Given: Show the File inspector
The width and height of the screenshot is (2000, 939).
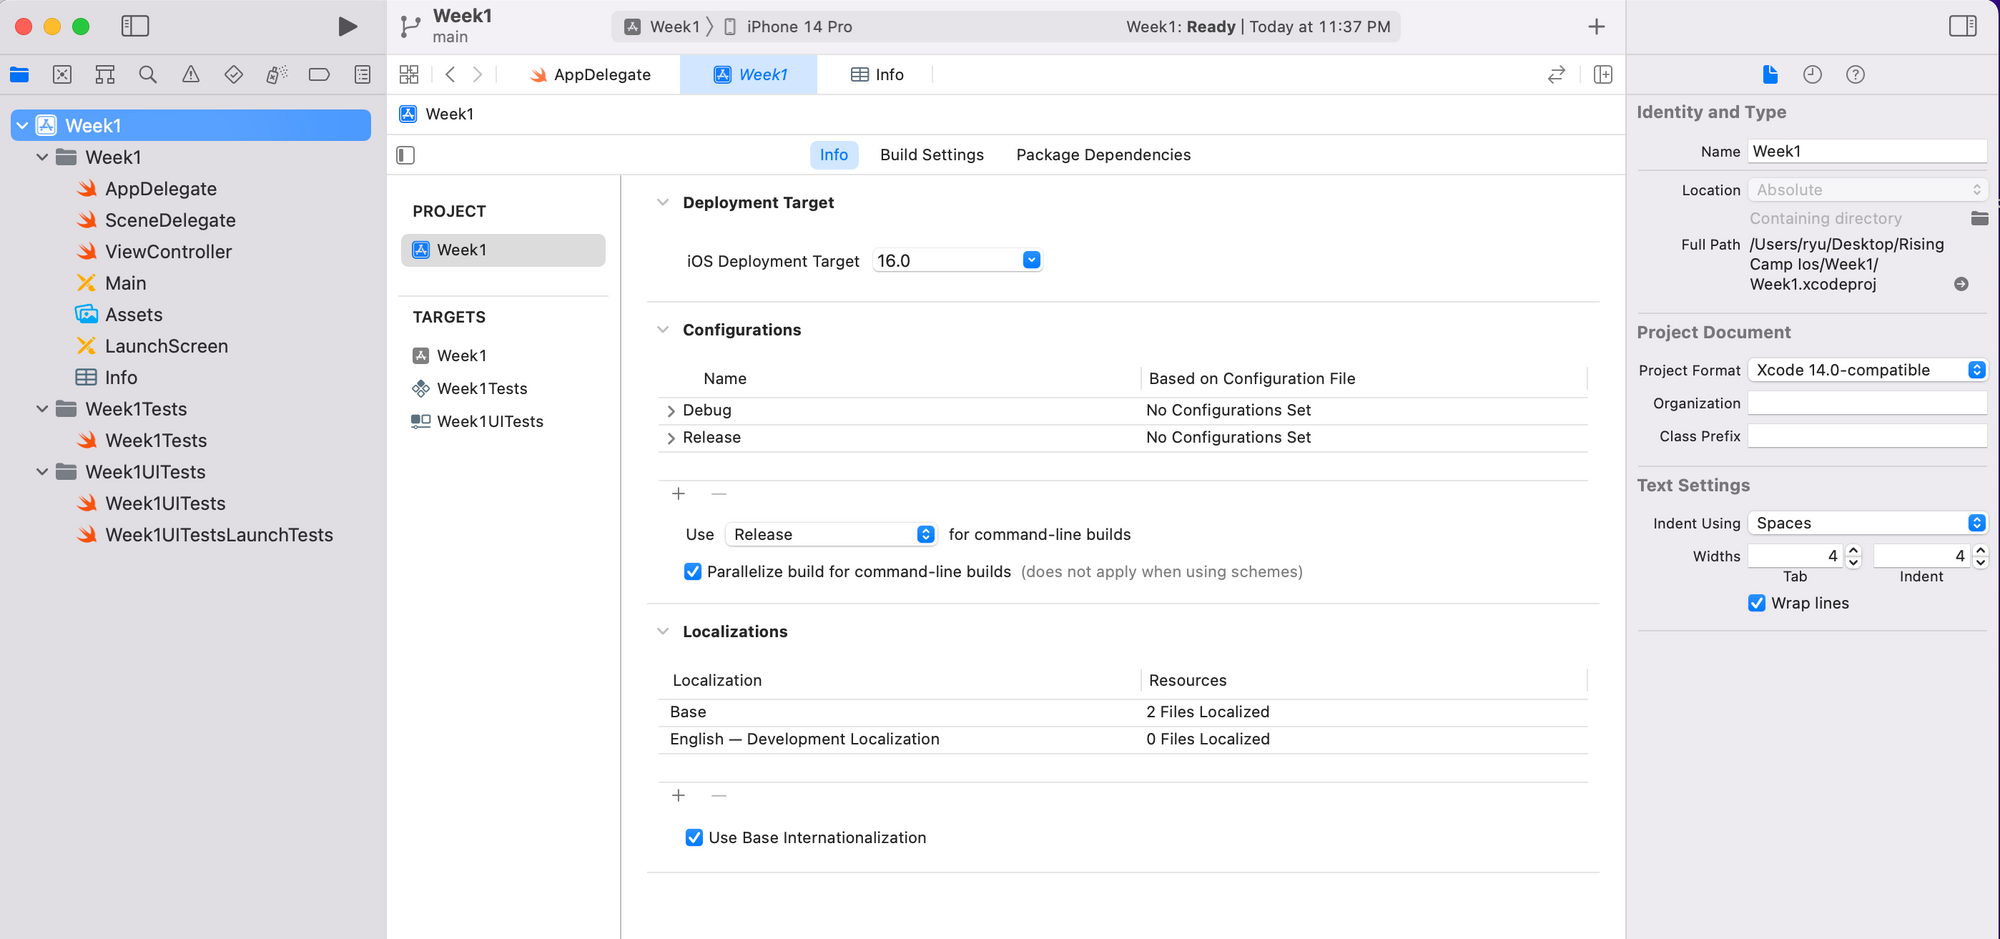Looking at the screenshot, I should (1770, 74).
